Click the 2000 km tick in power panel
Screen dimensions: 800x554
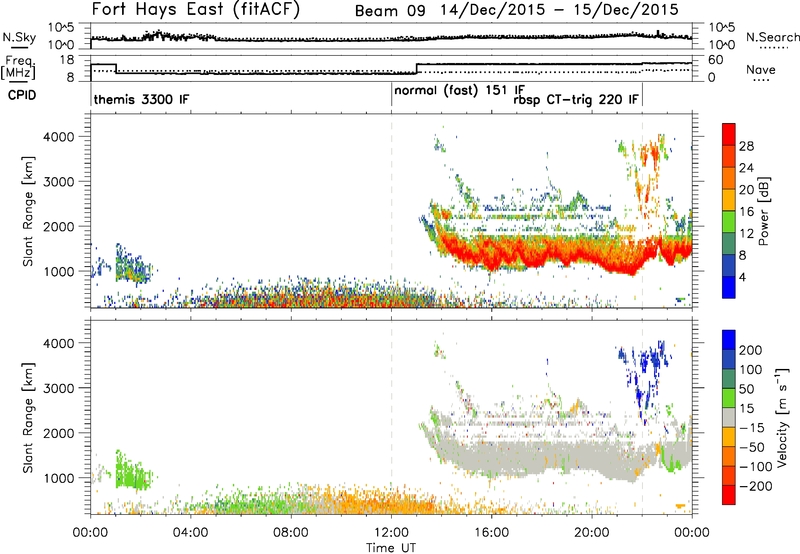point(60,226)
